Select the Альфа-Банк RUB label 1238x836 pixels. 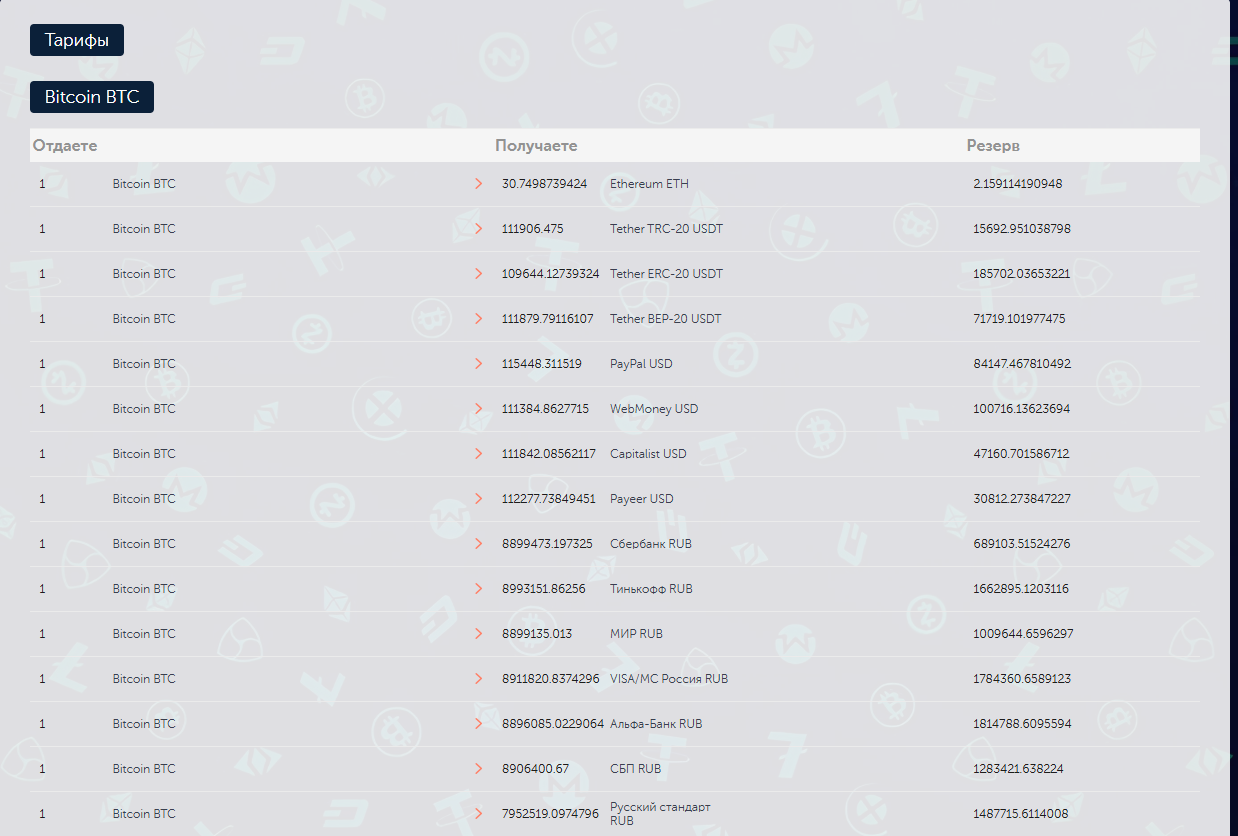point(656,724)
